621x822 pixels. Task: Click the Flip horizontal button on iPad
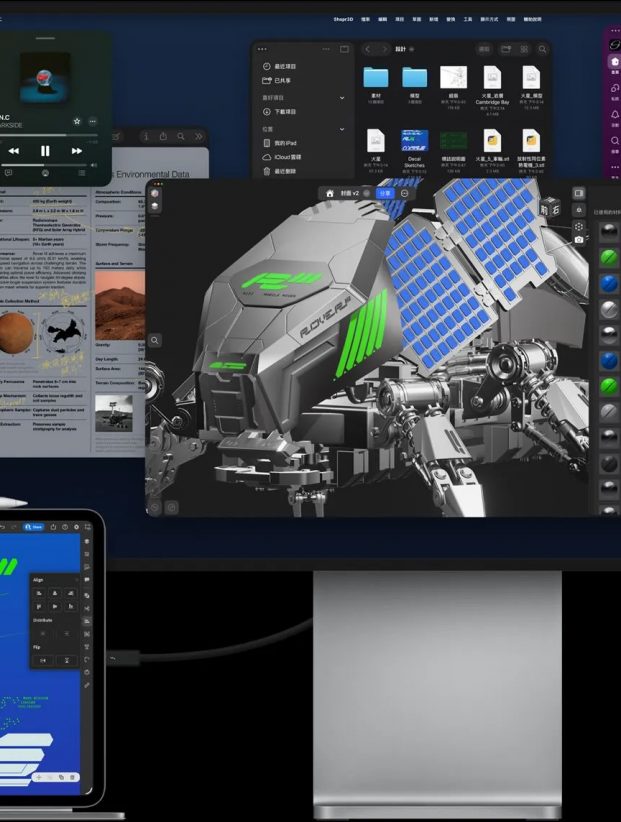(41, 661)
